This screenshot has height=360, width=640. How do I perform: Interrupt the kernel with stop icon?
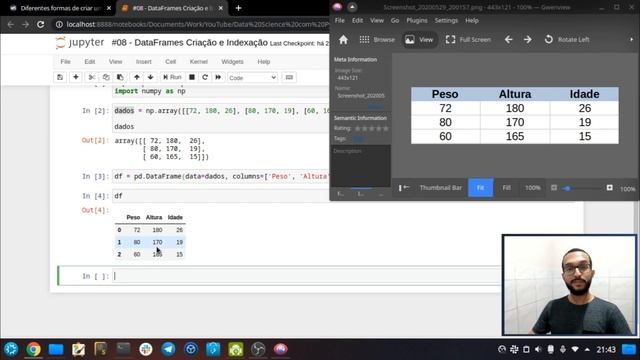tap(191, 77)
